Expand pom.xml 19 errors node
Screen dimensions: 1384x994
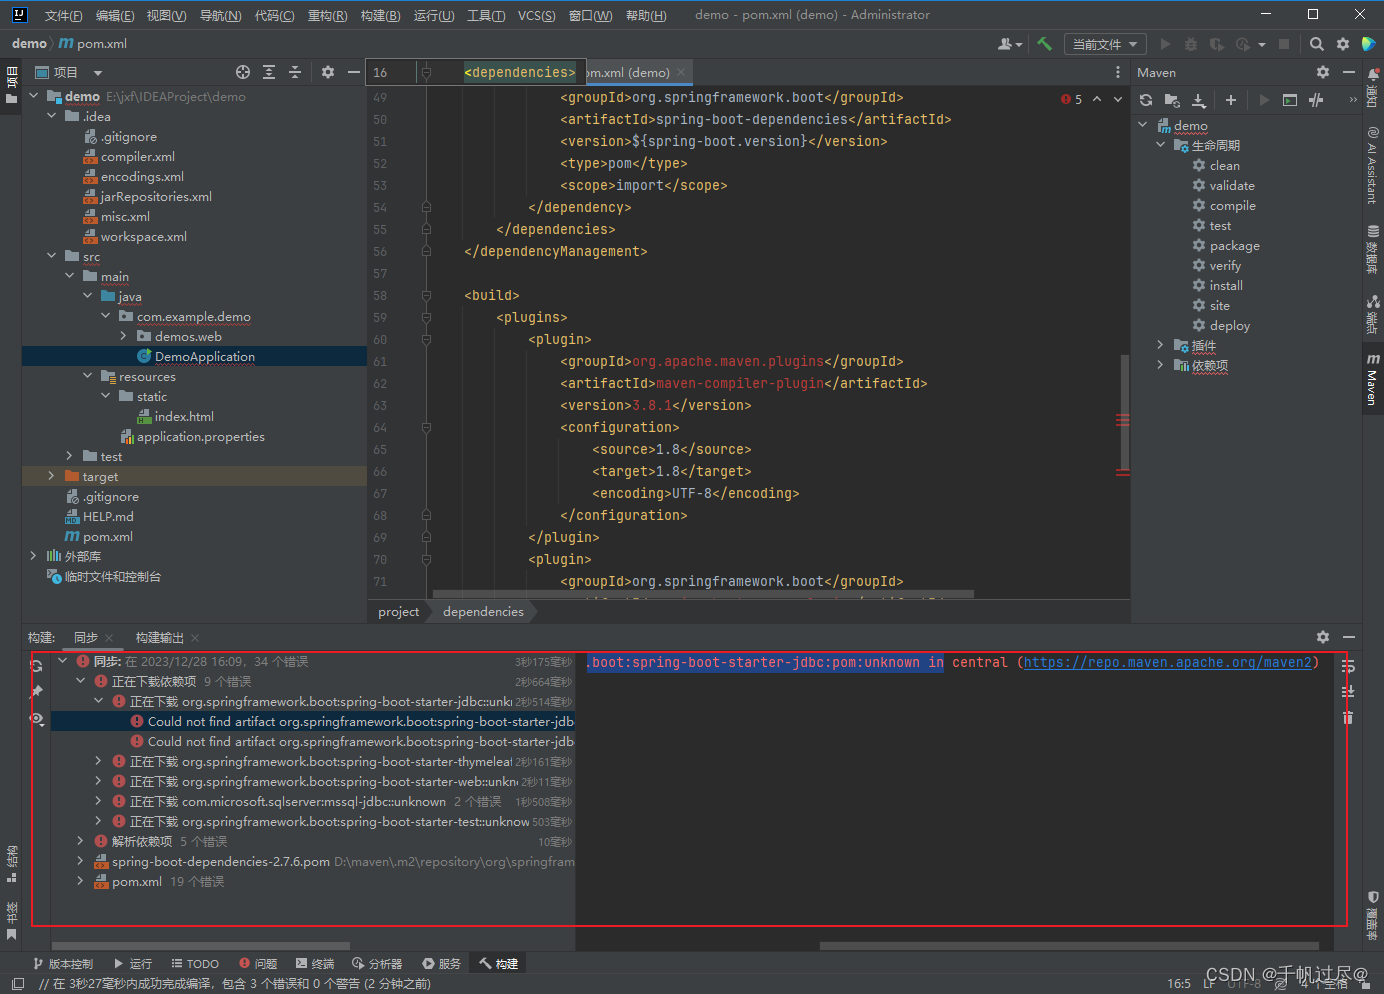point(80,881)
